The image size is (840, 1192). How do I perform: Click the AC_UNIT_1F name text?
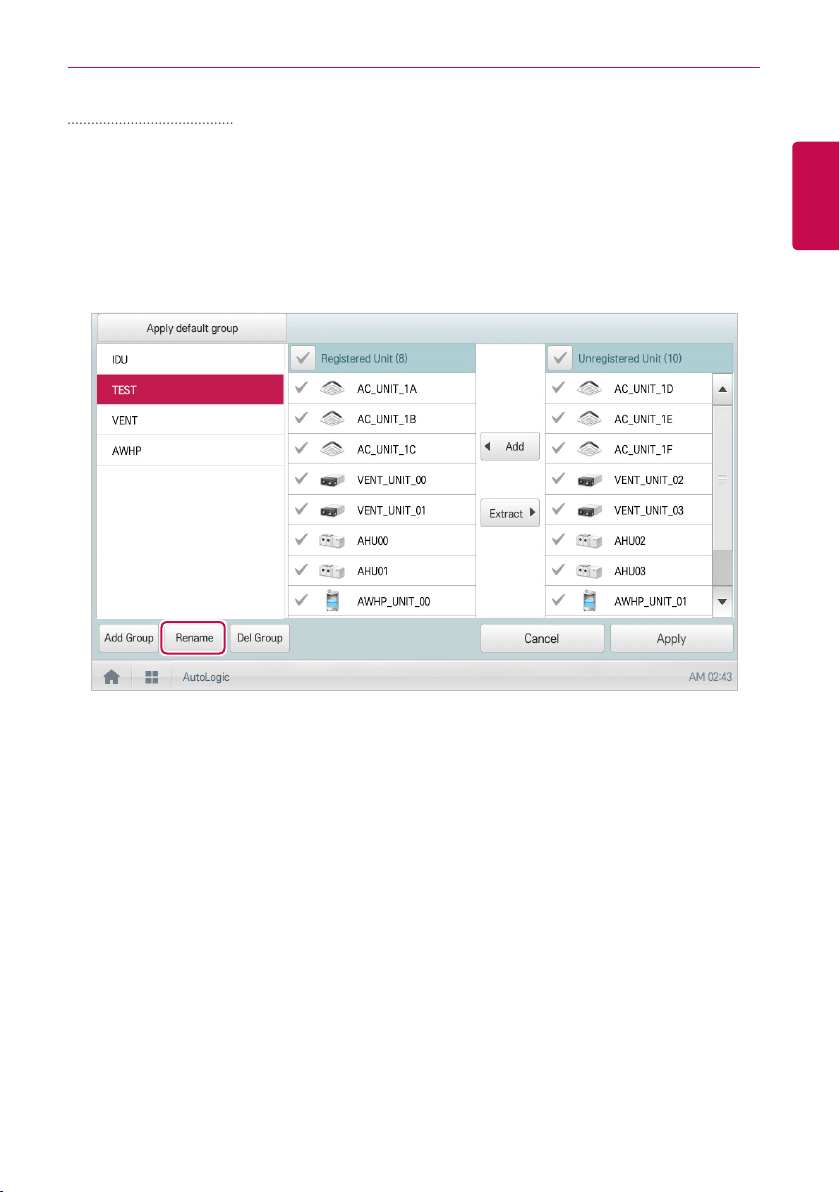click(x=643, y=449)
